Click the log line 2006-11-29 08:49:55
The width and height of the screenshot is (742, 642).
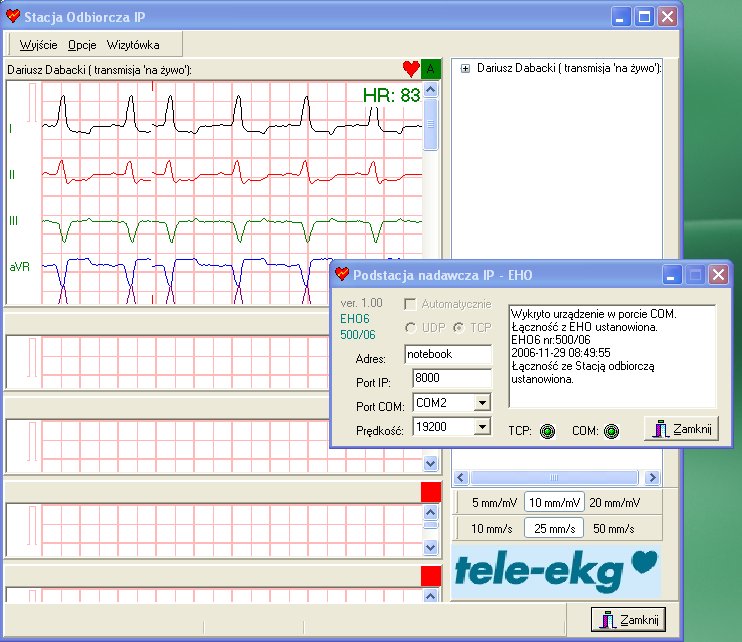coord(561,352)
